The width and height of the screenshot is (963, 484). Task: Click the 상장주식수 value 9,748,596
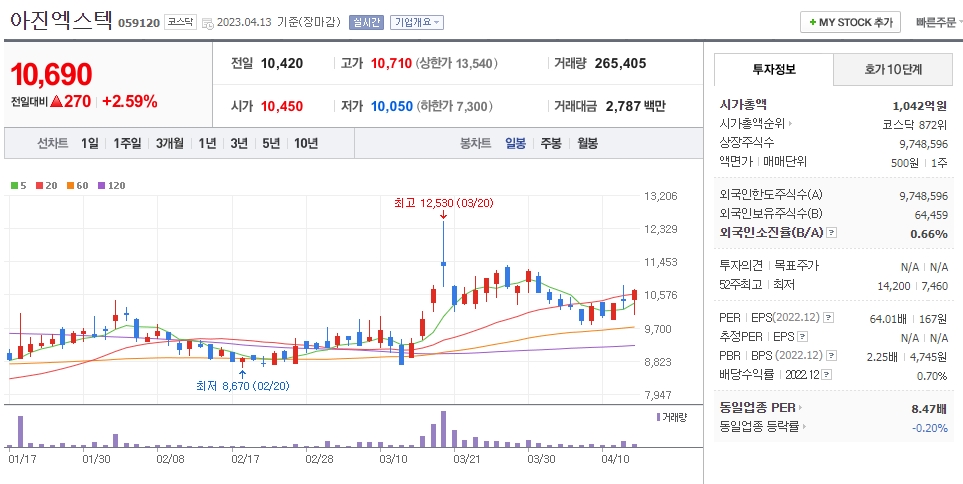(x=923, y=144)
